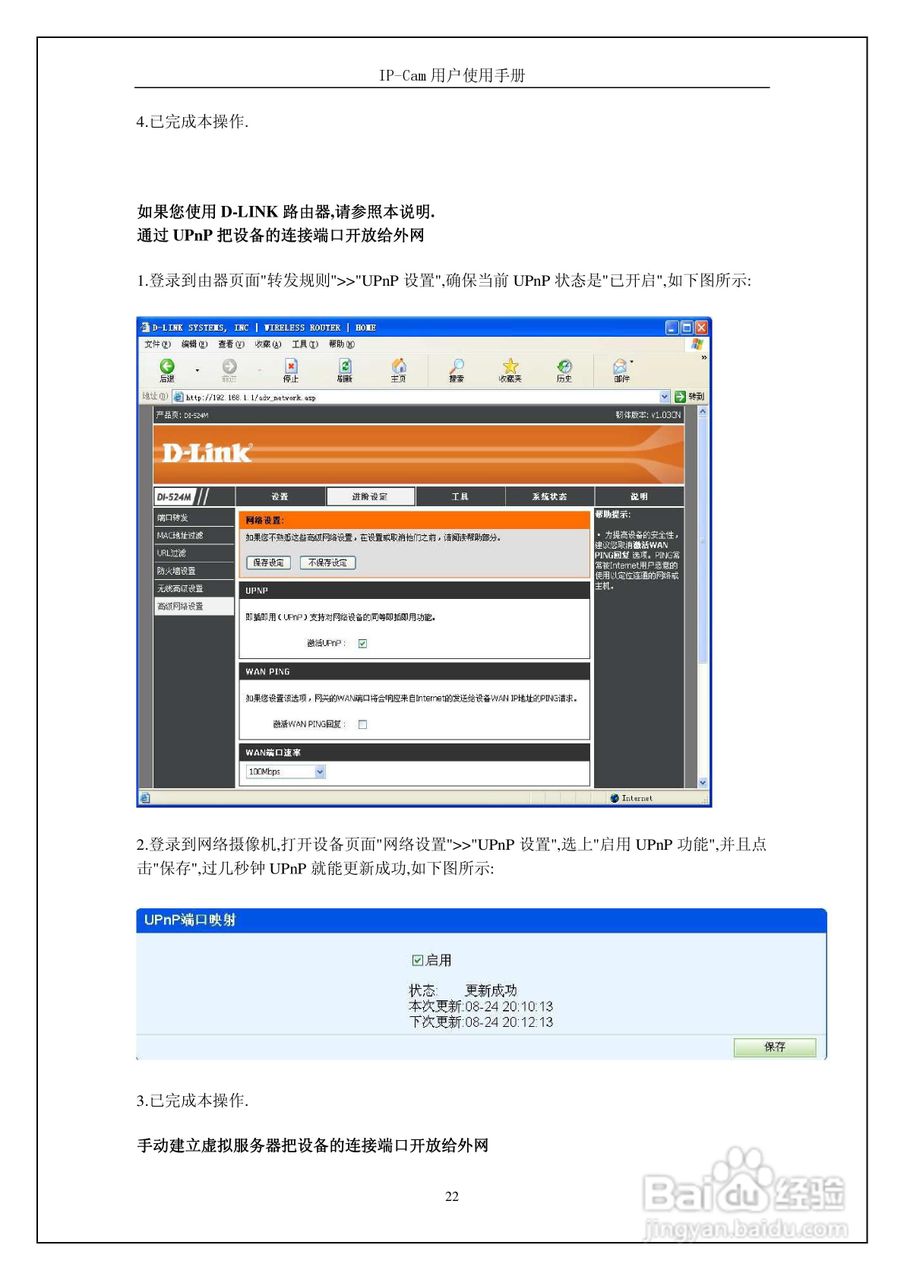Open the 主页 (Home) page icon
This screenshot has height=1280, width=904.
click(399, 366)
